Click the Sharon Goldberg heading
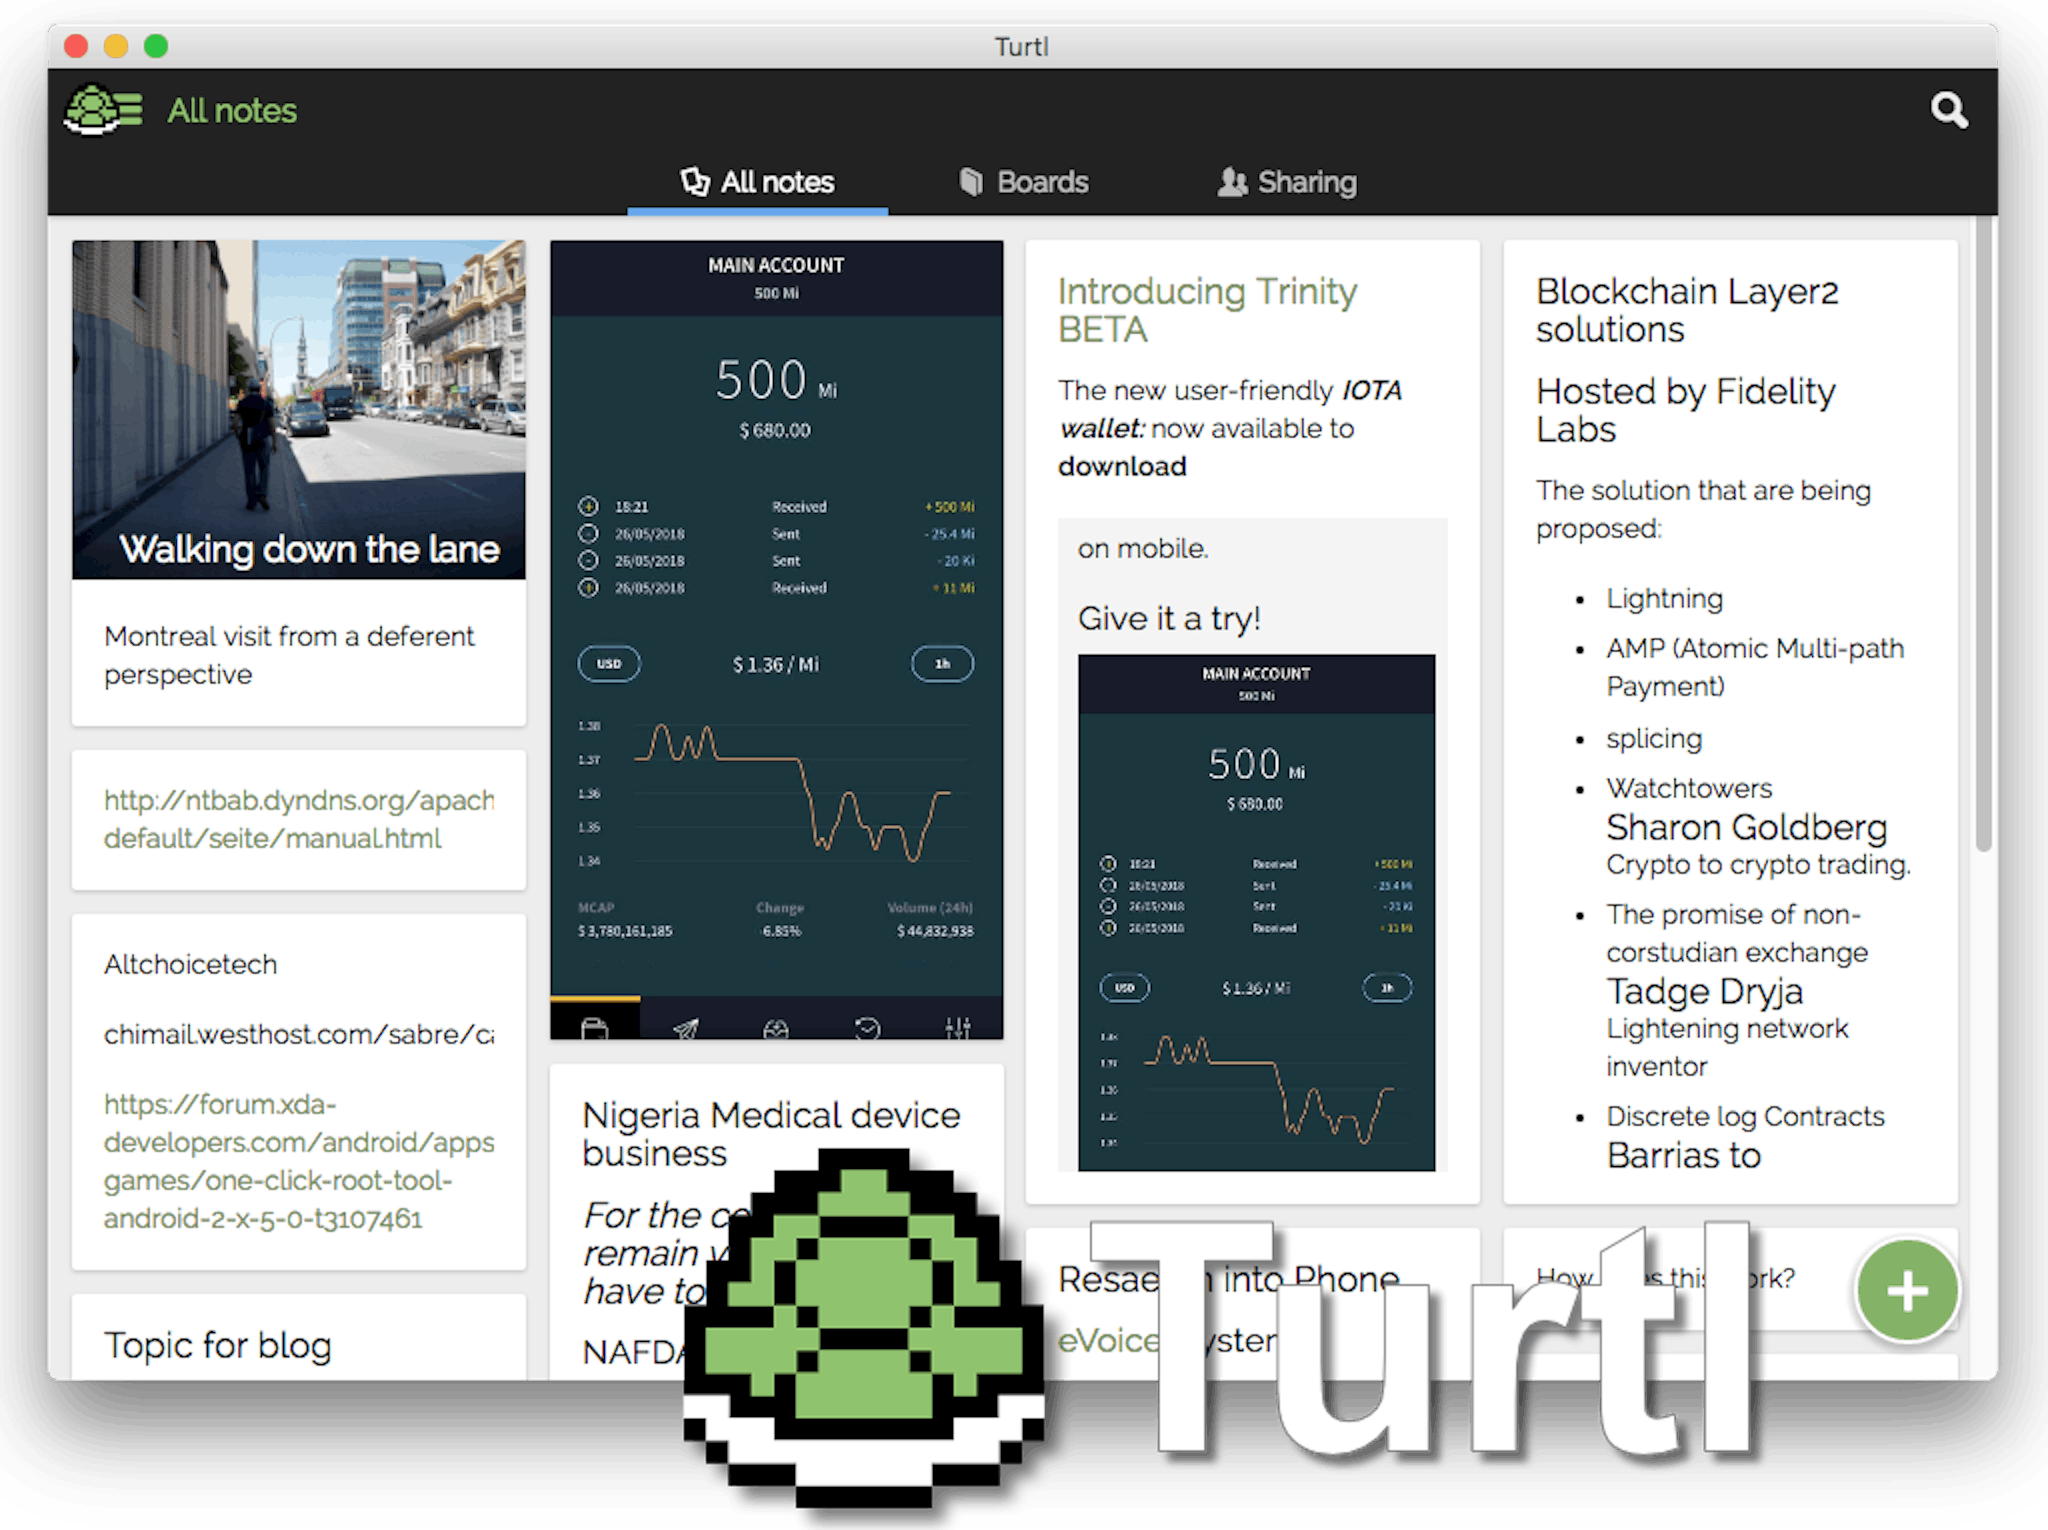Screen dimensions: 2048x1530 1746,827
